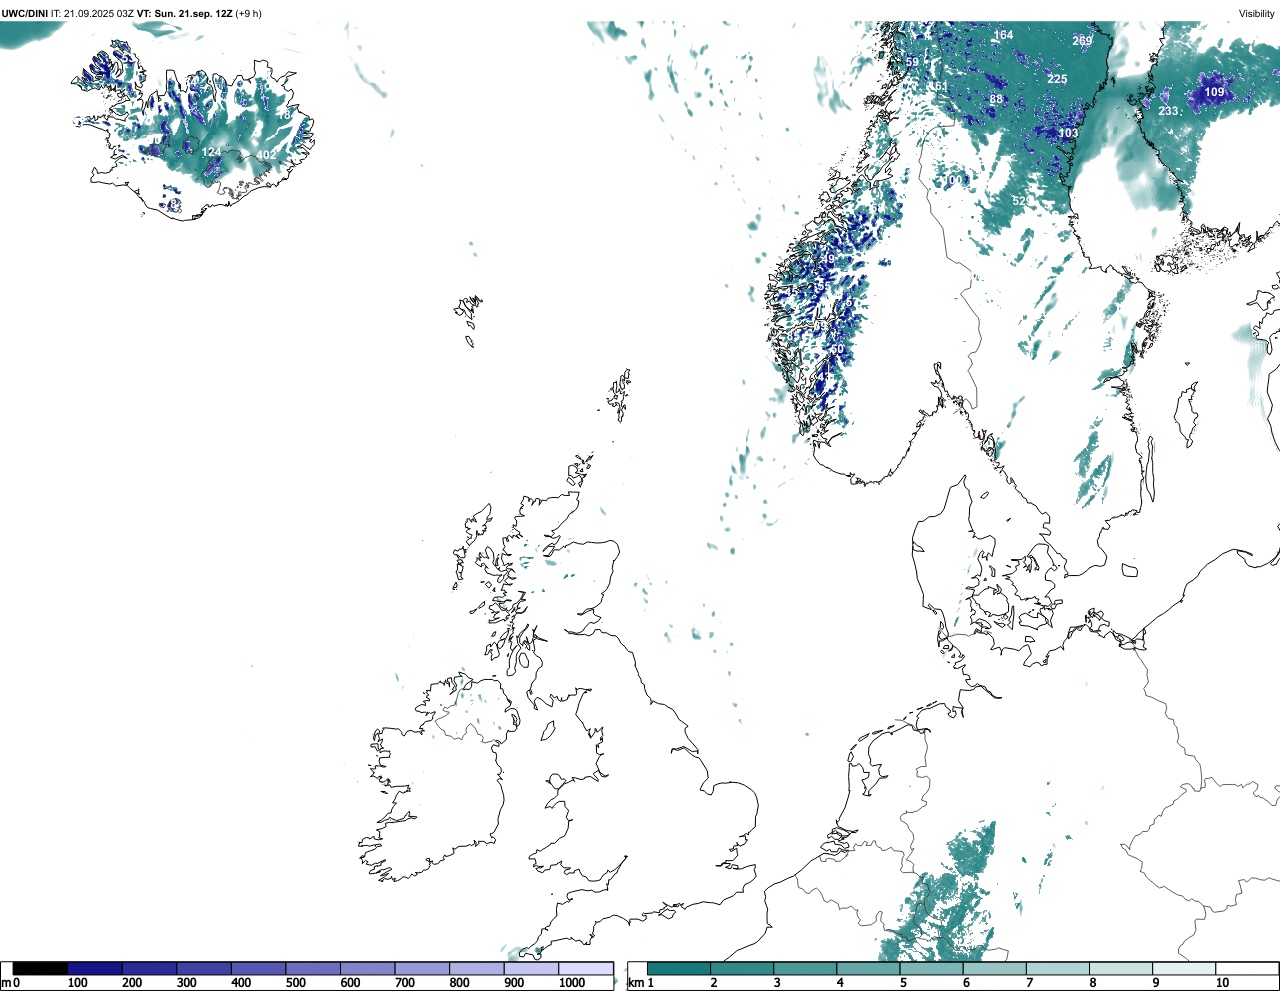
Task: Click the value 124 over Iceland
Action: click(211, 152)
